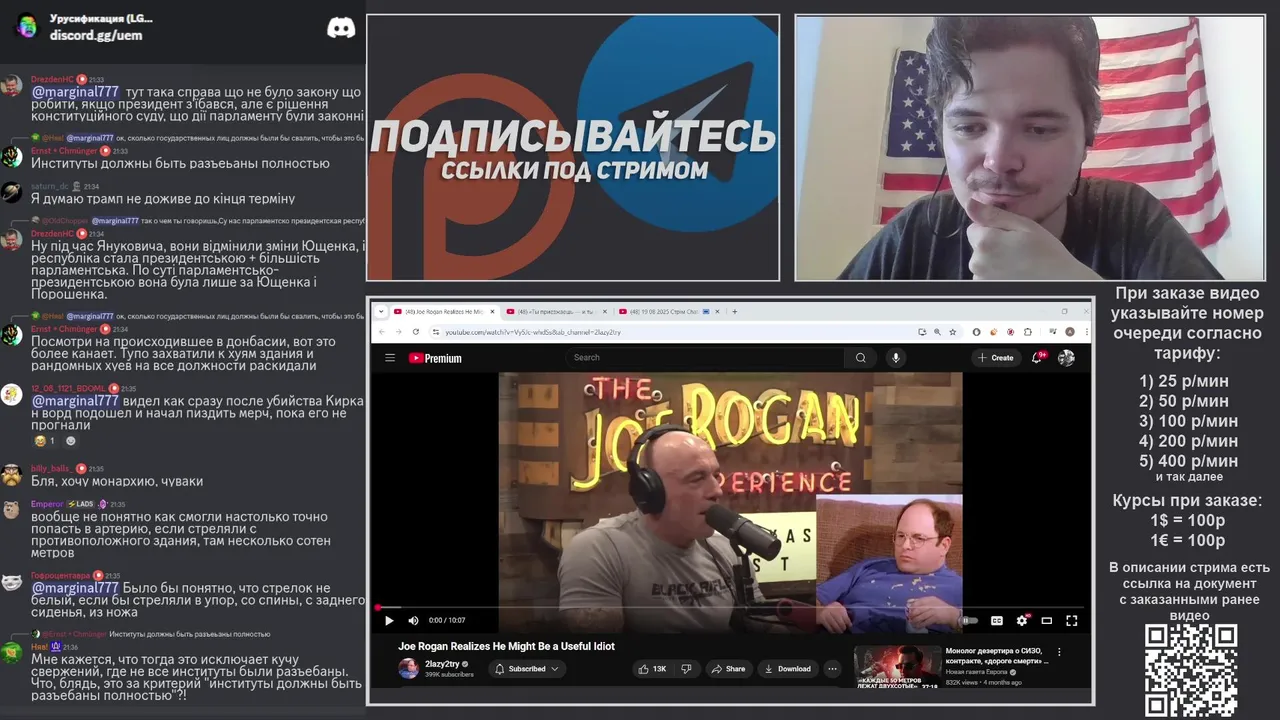This screenshot has width=1280, height=720.
Task: Open YouTube notifications bell
Action: click(x=1038, y=357)
